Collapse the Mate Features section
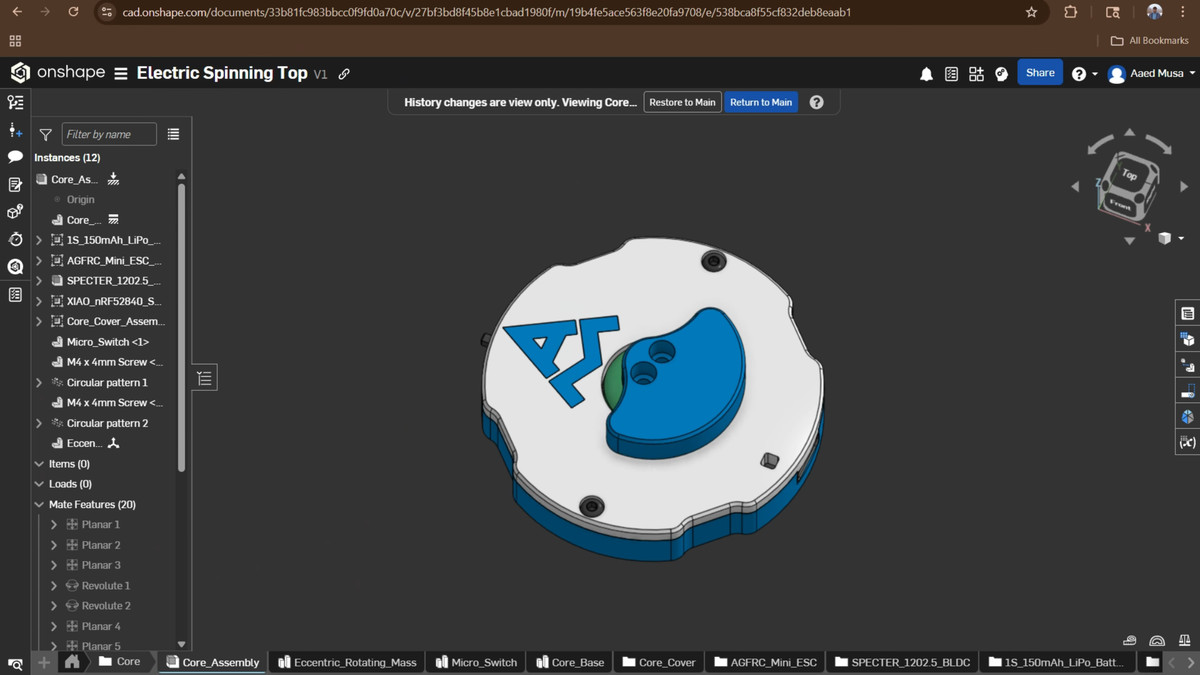Screen dimensions: 1200x675 [39, 505]
